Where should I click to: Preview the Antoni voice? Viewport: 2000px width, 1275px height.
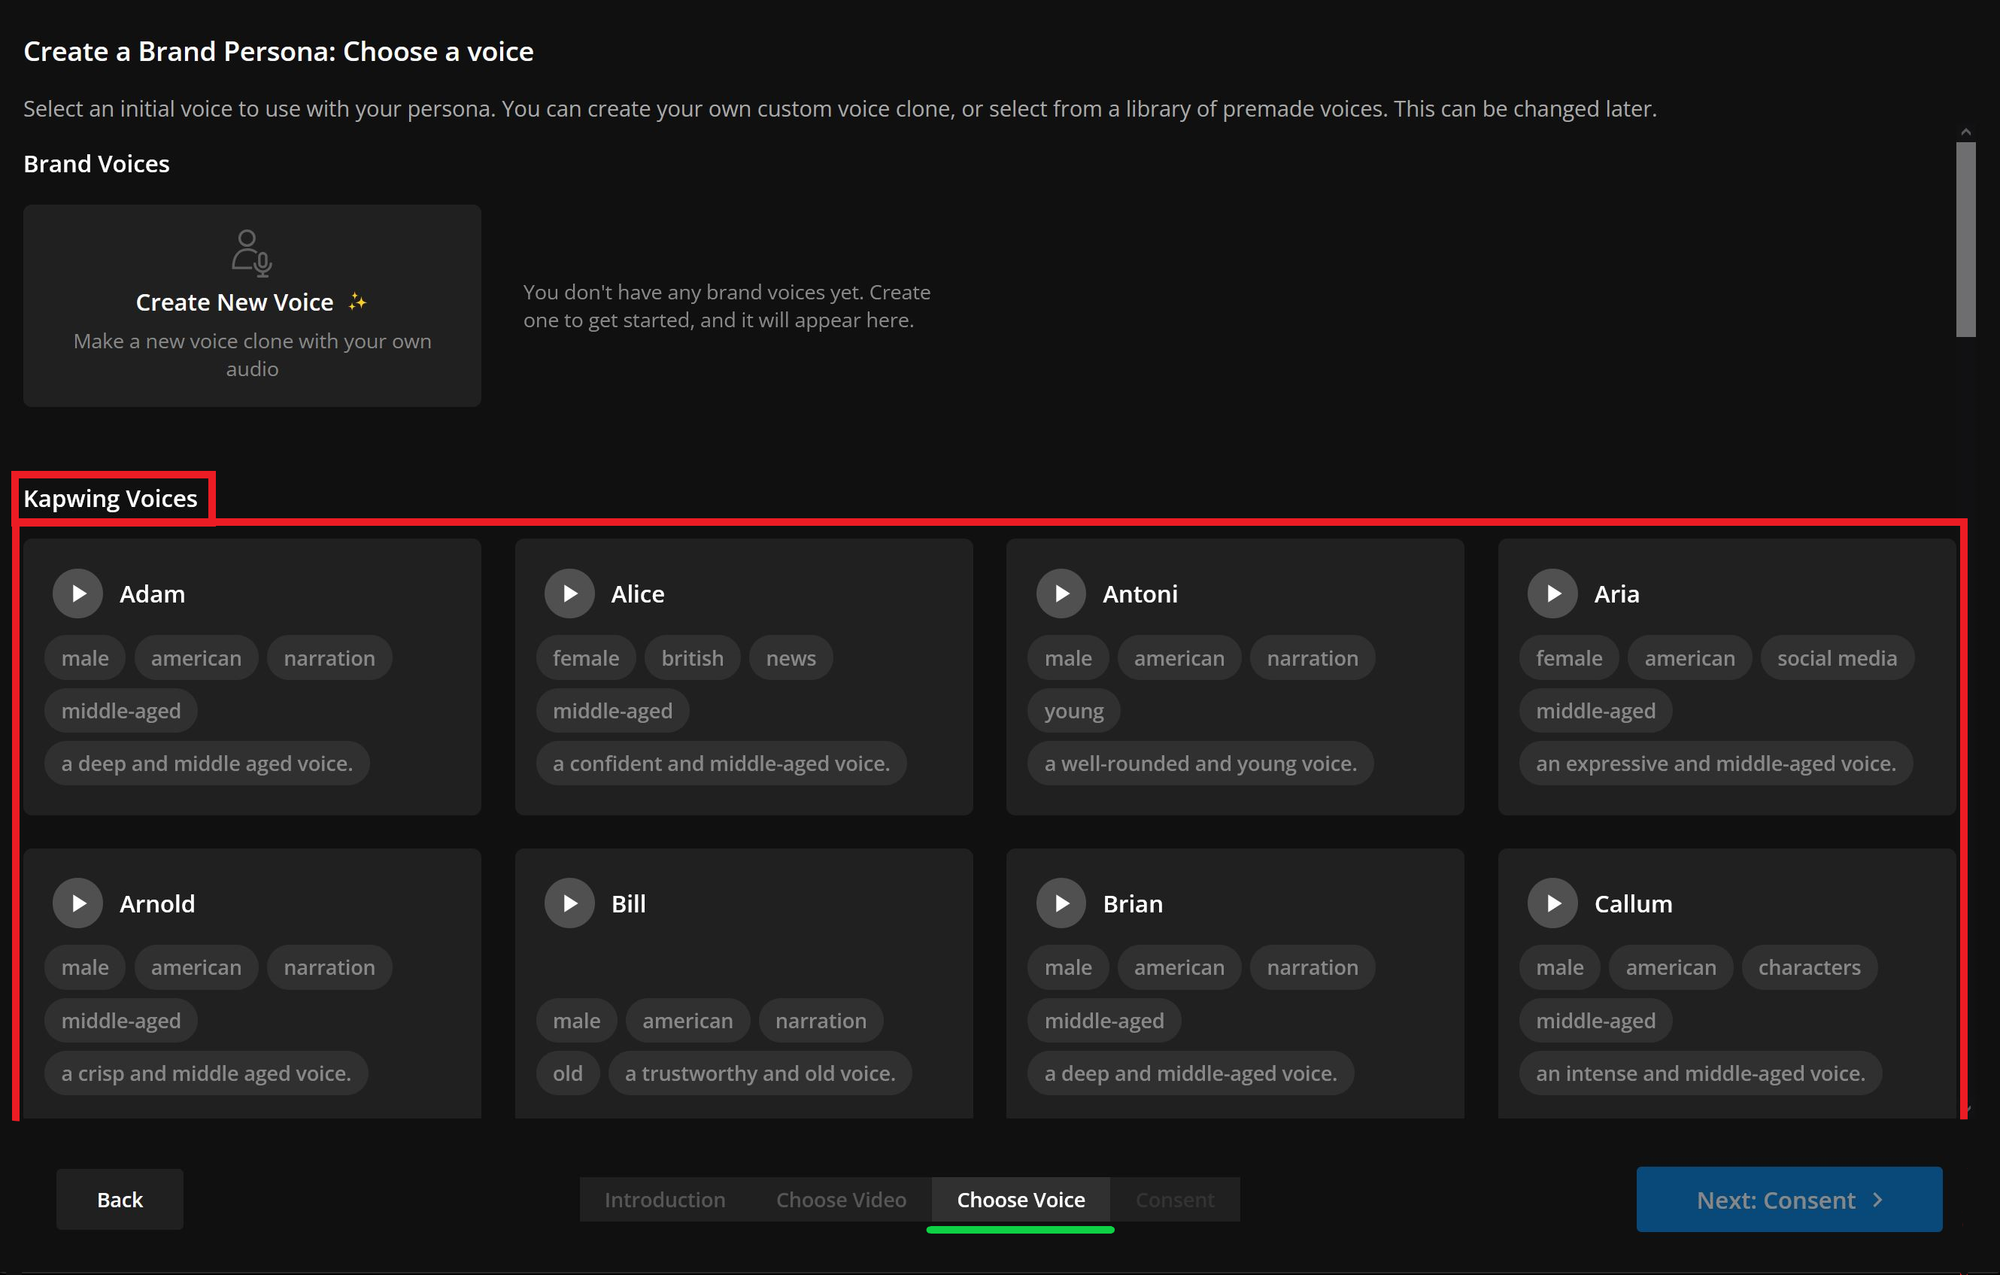tap(1061, 594)
